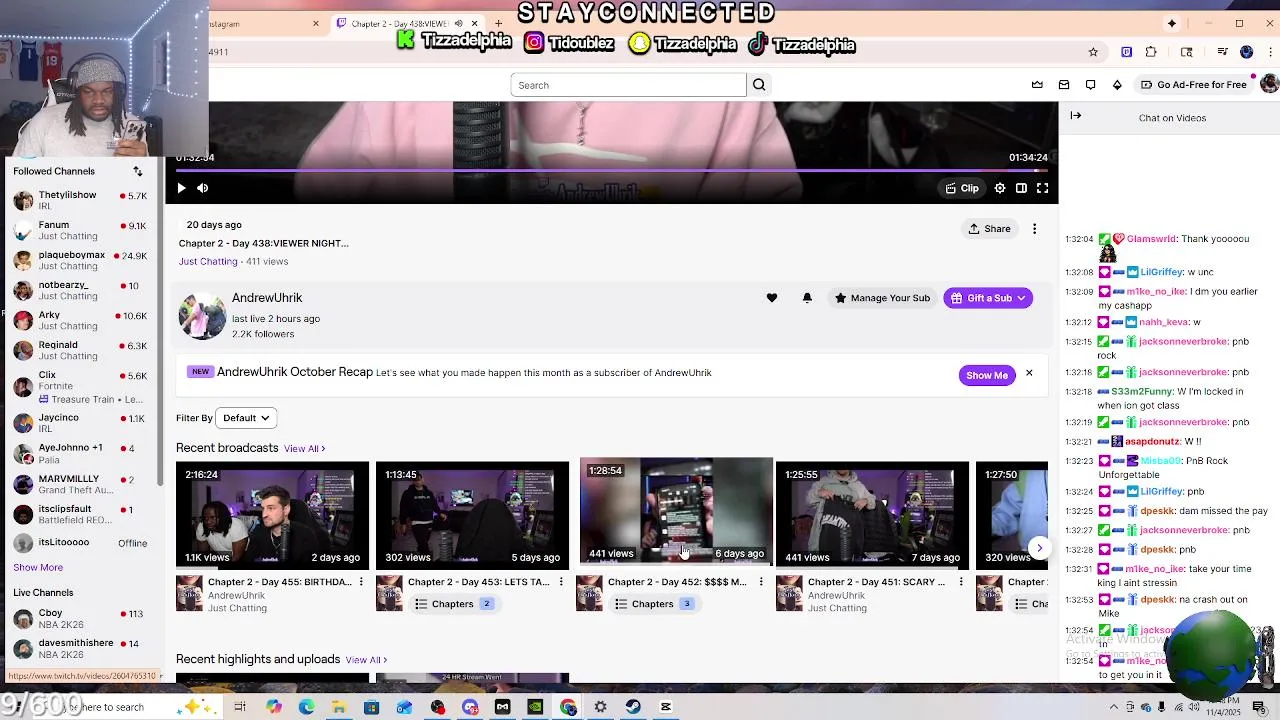
Task: Open the AndrewUhrik channel name
Action: 267,298
